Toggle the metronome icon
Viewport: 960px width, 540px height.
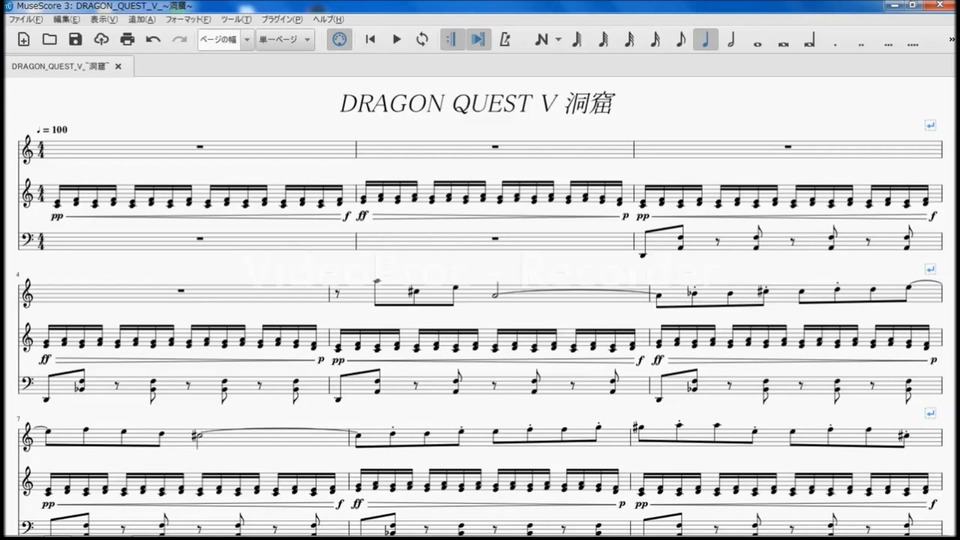(x=504, y=40)
